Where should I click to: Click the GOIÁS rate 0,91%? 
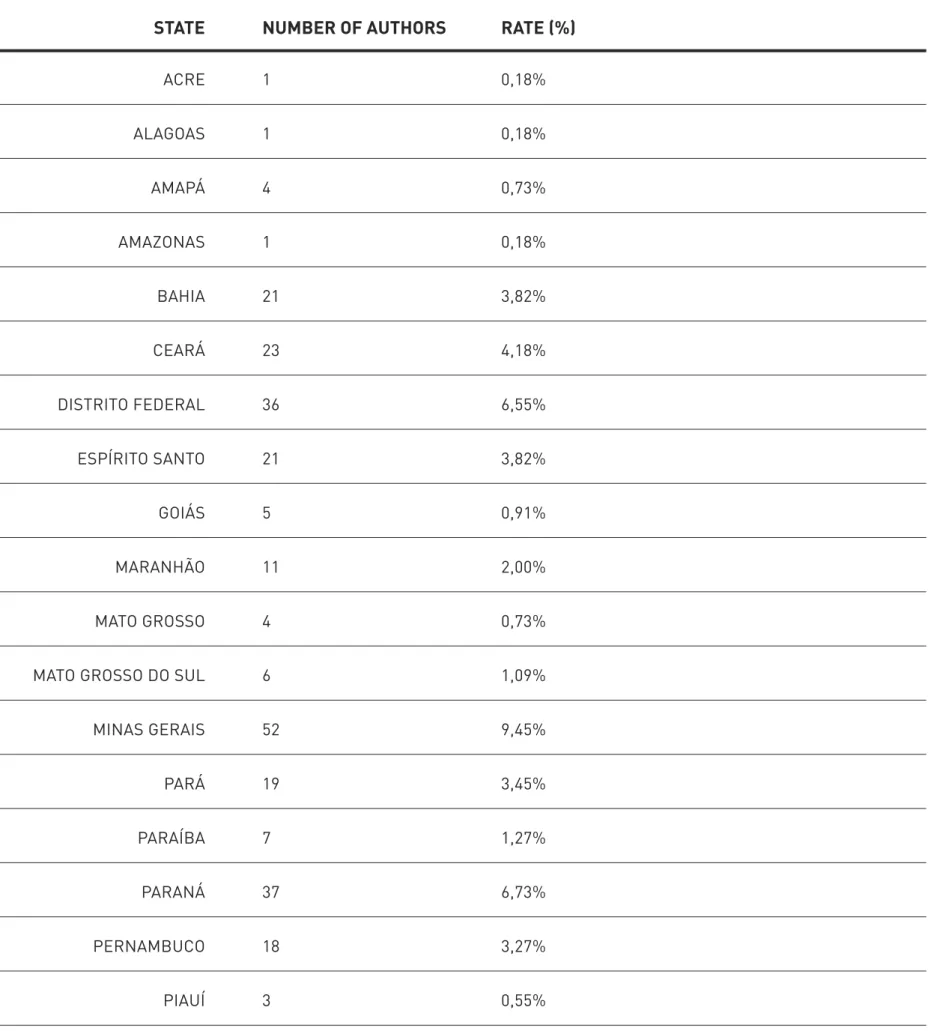click(x=523, y=513)
